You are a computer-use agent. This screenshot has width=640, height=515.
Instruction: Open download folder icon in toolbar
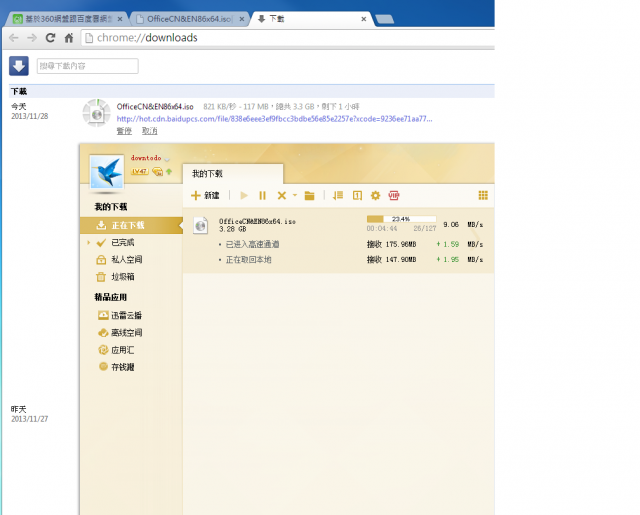coord(309,196)
